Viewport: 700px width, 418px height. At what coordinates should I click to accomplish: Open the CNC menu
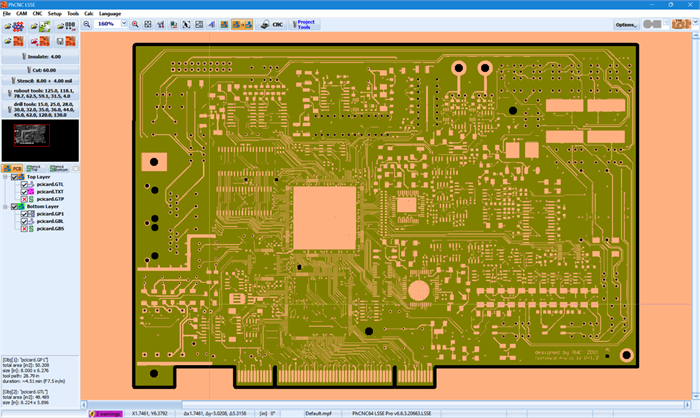pos(37,13)
